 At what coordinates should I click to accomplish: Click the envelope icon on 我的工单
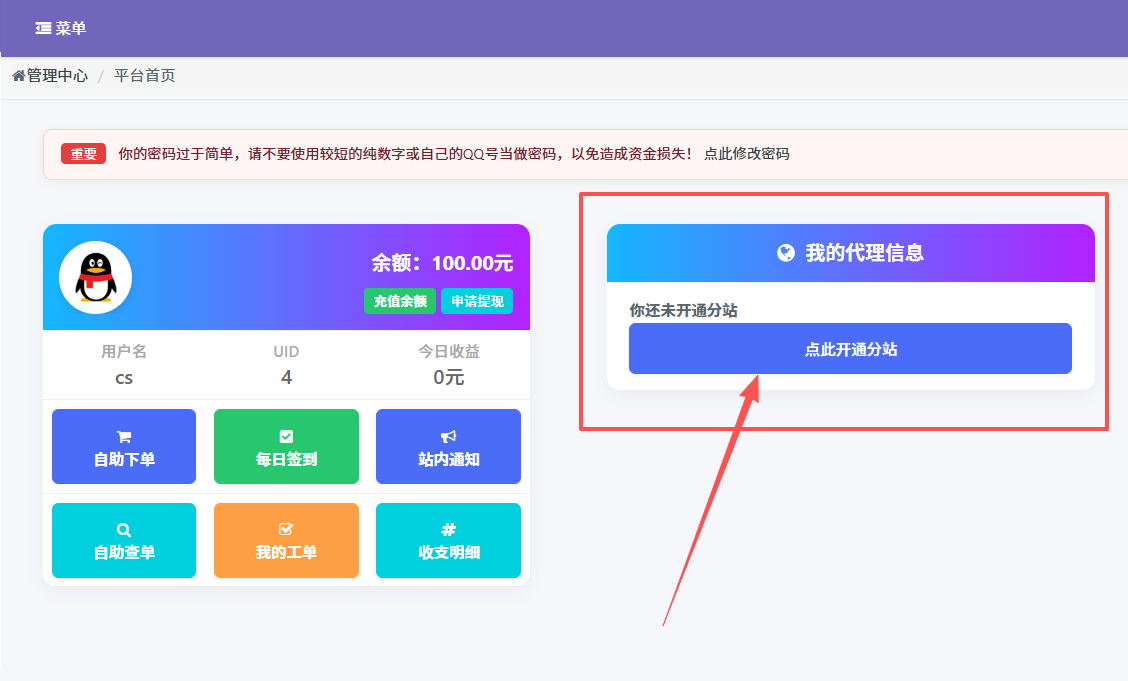[x=286, y=530]
